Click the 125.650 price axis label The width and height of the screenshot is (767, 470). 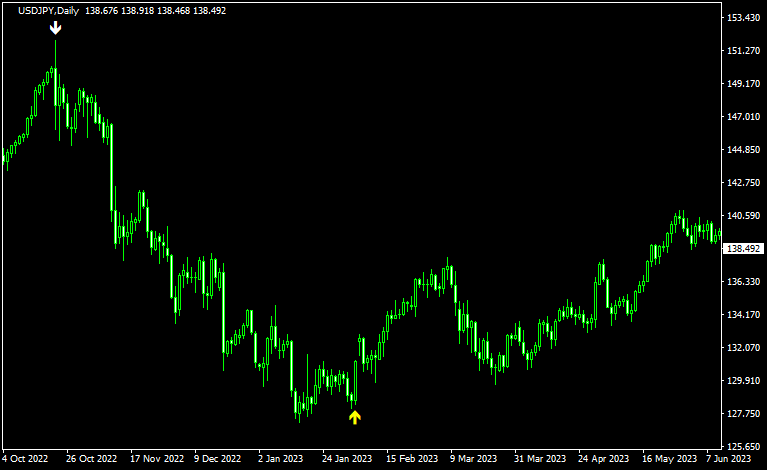pos(742,447)
